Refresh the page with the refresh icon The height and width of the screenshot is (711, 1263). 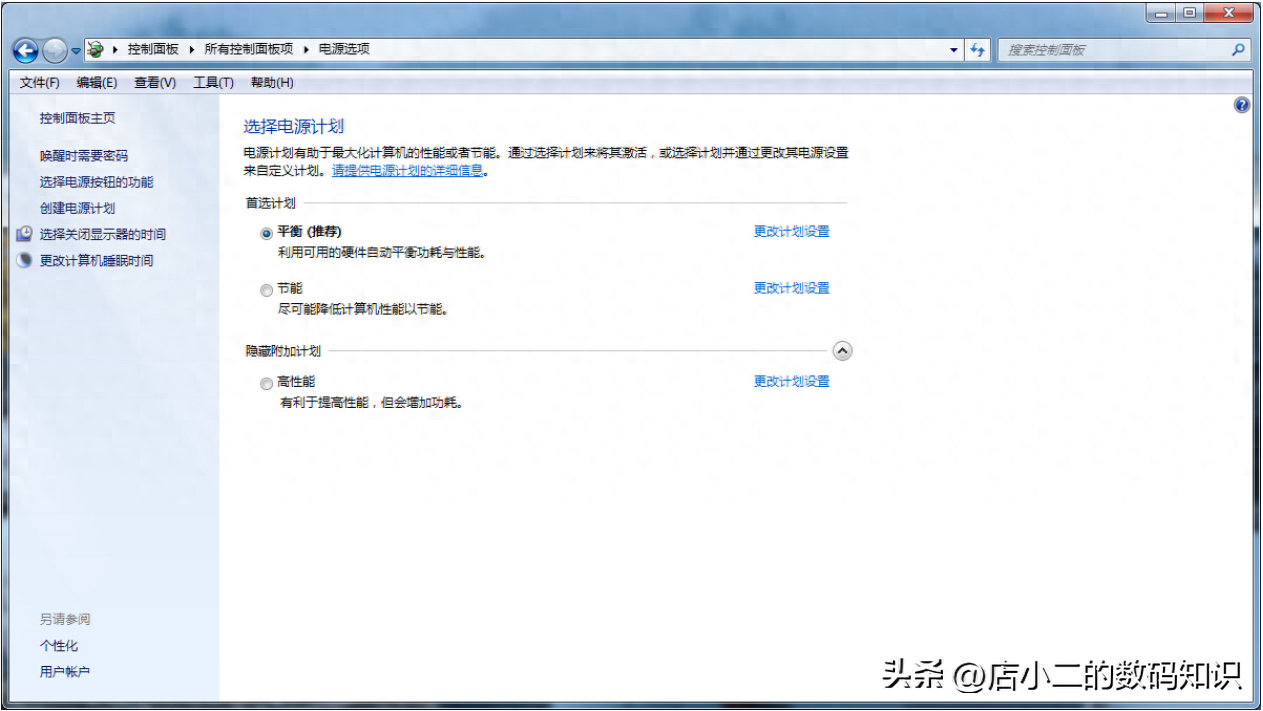pos(977,50)
